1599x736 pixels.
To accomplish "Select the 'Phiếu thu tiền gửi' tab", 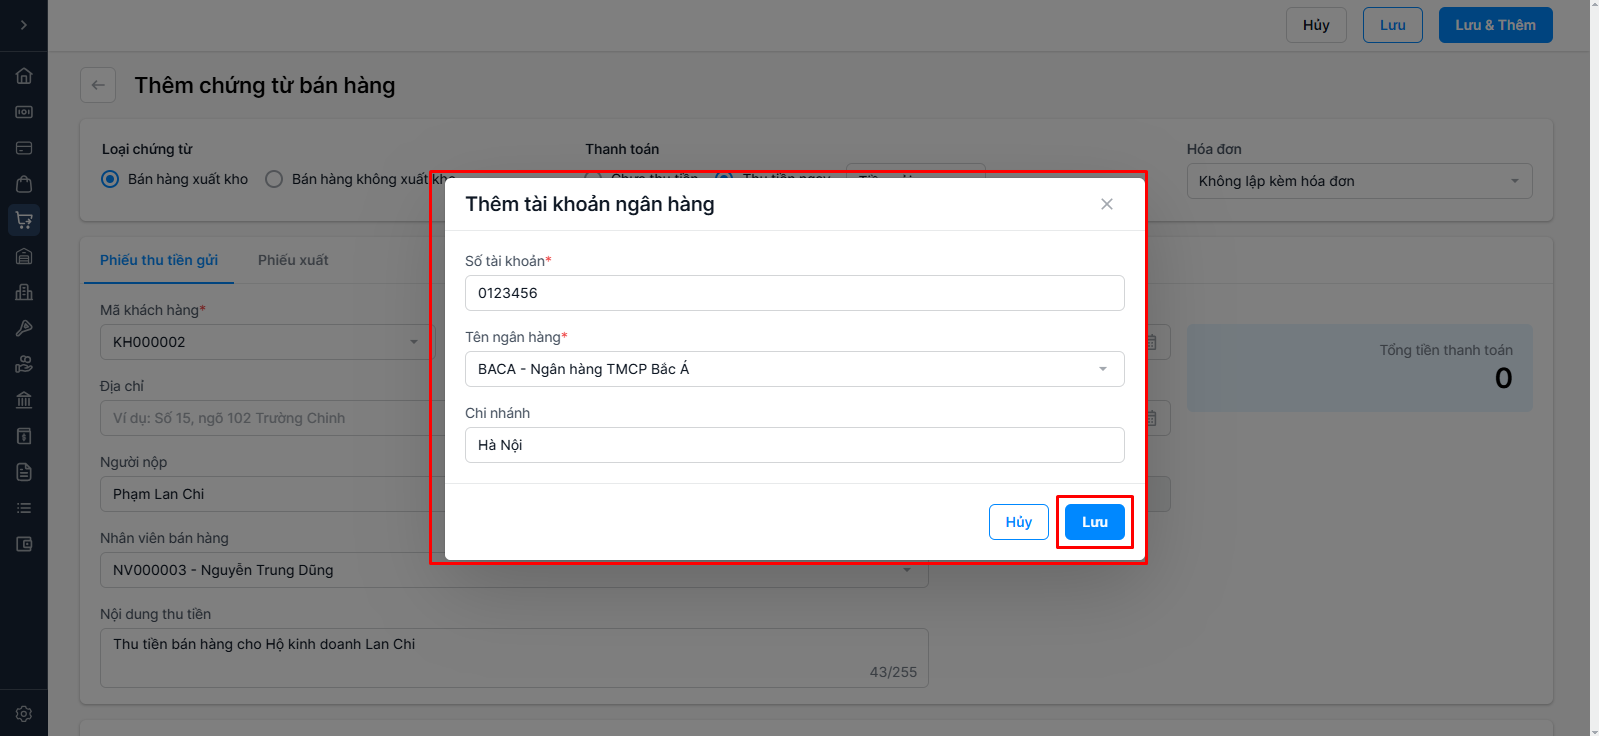I will 159,260.
